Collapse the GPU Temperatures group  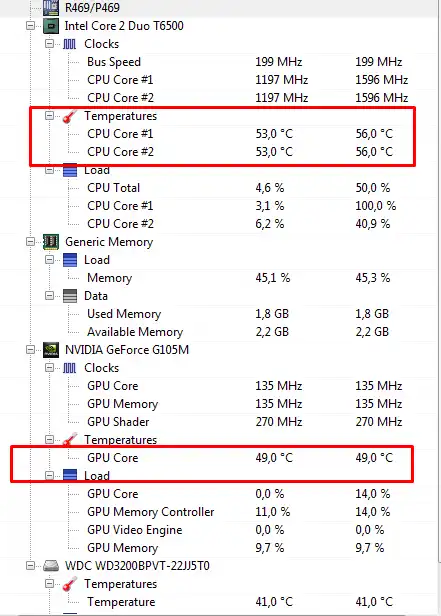(x=49, y=440)
